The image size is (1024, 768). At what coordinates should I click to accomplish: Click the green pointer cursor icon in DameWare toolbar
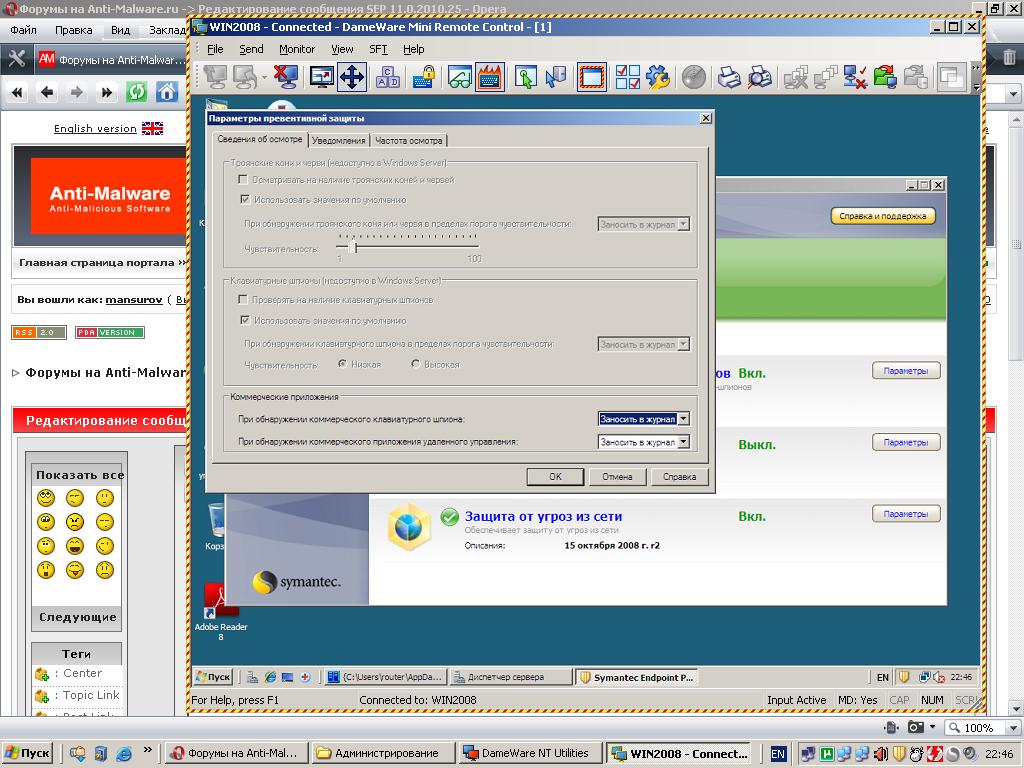[x=525, y=77]
